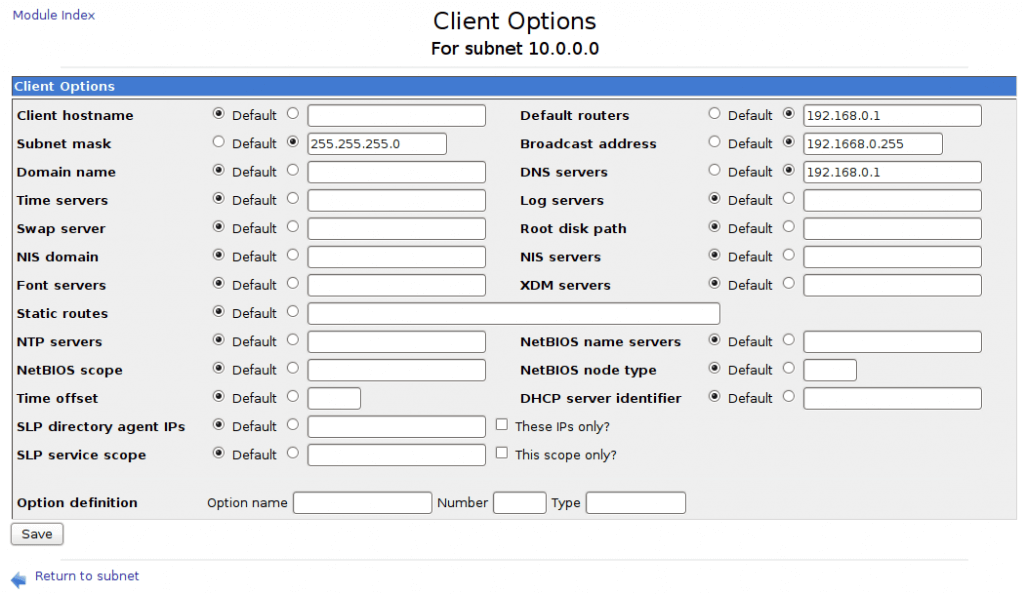Select Default radio for Subnet mask
This screenshot has width=1024, height=594.
[219, 143]
